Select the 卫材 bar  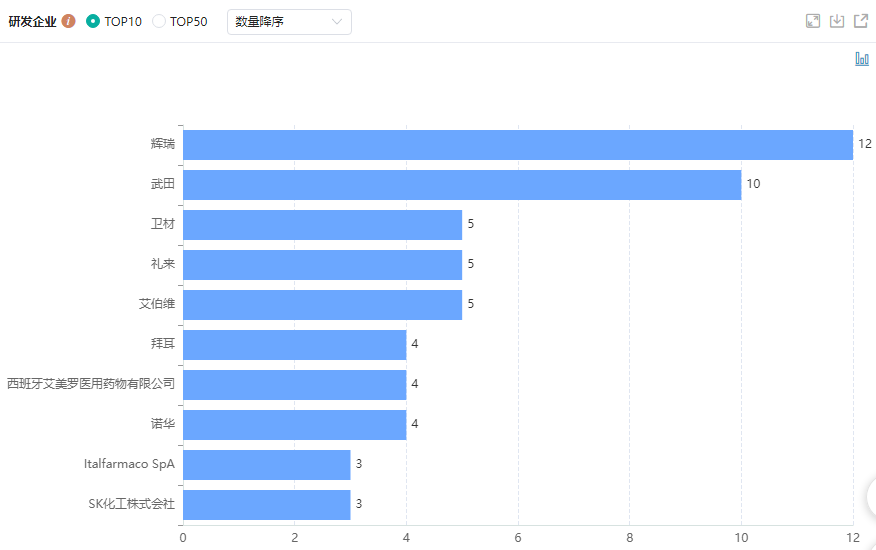pos(322,225)
